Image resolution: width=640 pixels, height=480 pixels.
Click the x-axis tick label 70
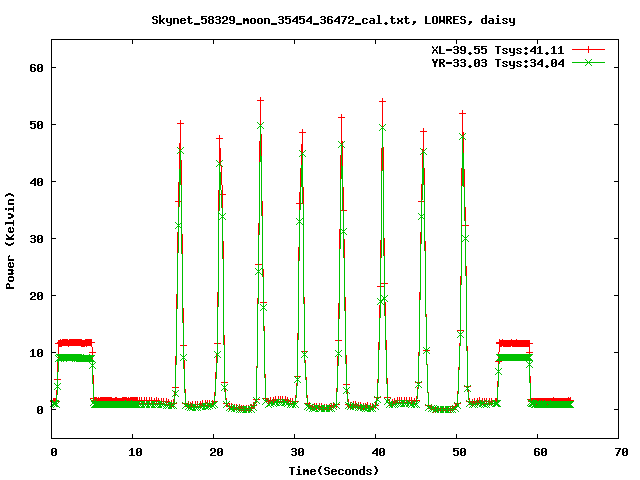coord(621,452)
